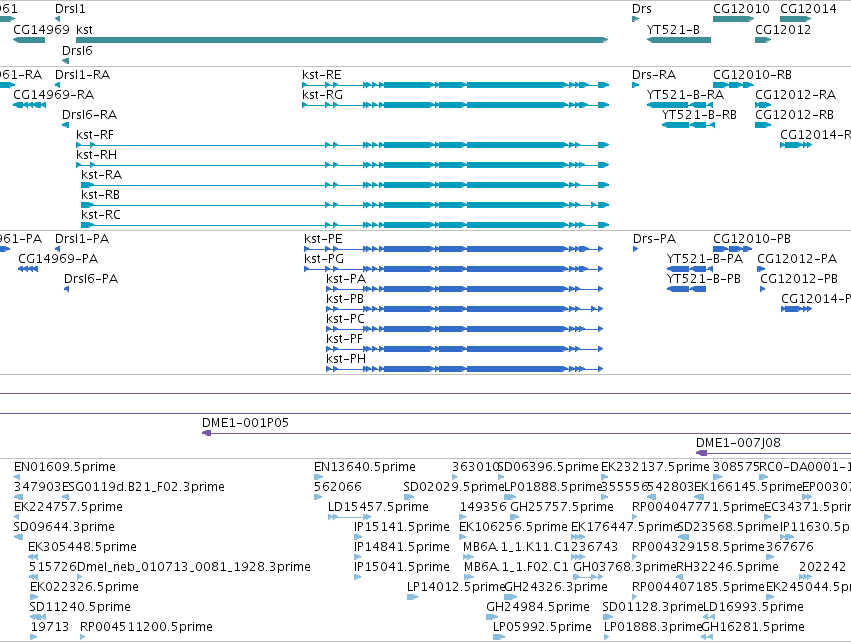The image size is (851, 642).
Task: Select the EK022326.5prime EST label
Action: tap(84, 587)
